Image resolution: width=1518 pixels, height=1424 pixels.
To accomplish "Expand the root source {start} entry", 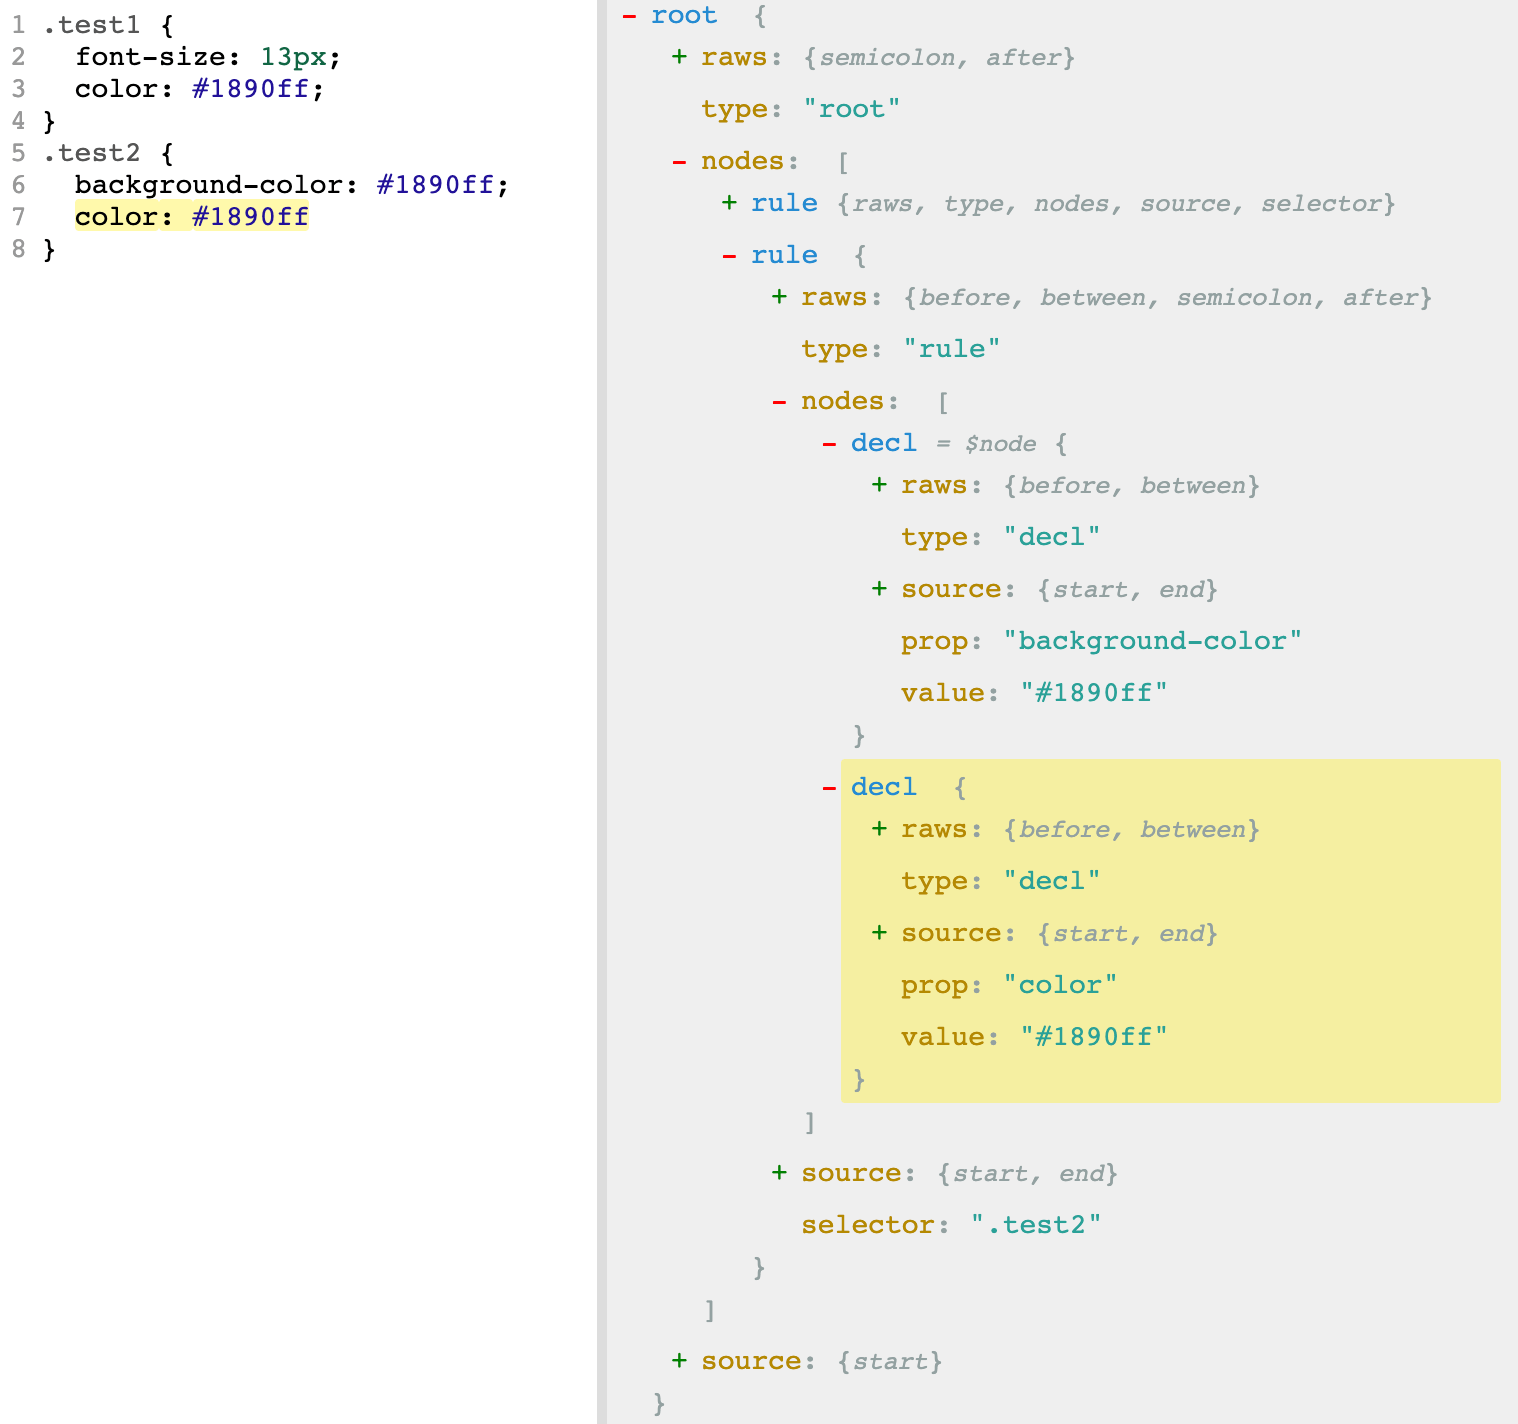I will coord(679,1362).
